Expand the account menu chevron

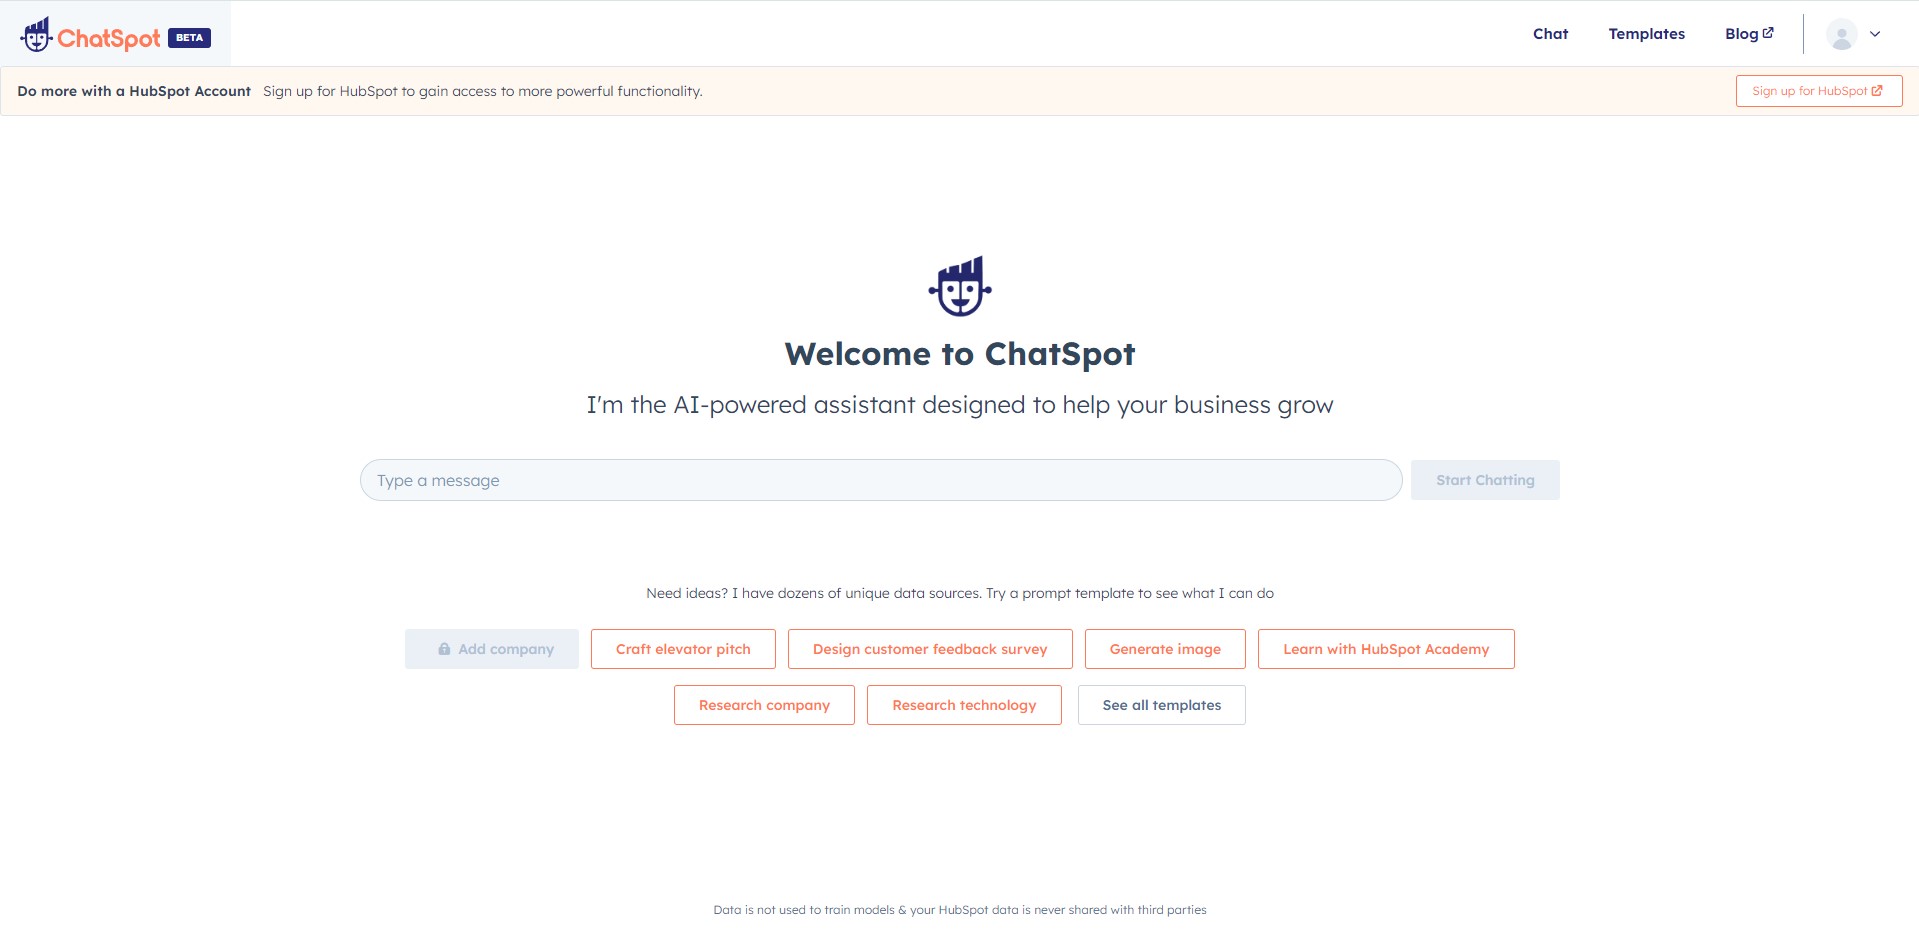(1875, 34)
